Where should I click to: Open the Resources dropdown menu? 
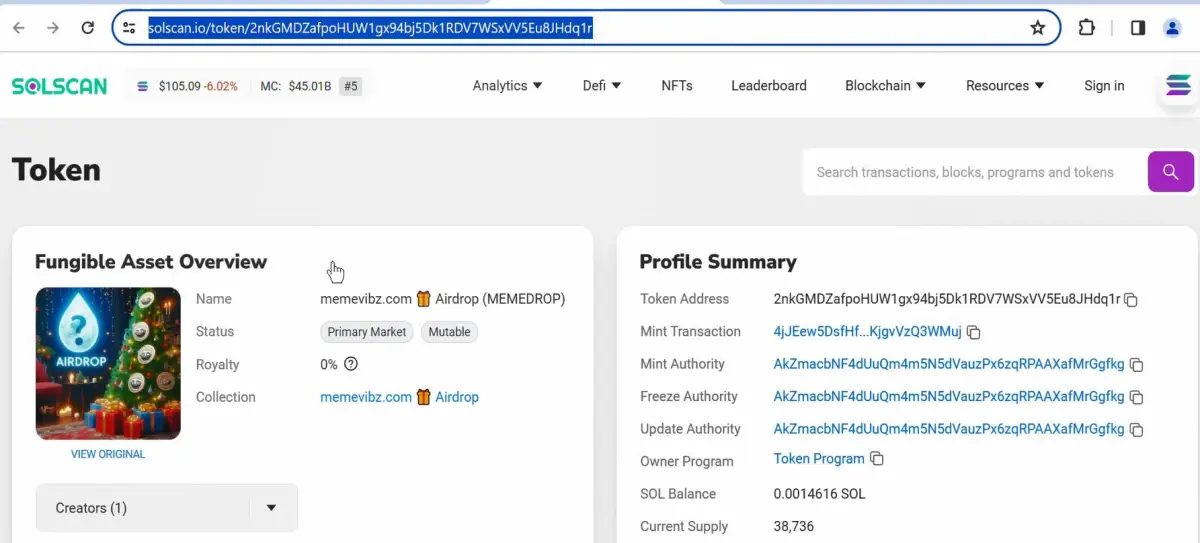coord(1005,86)
